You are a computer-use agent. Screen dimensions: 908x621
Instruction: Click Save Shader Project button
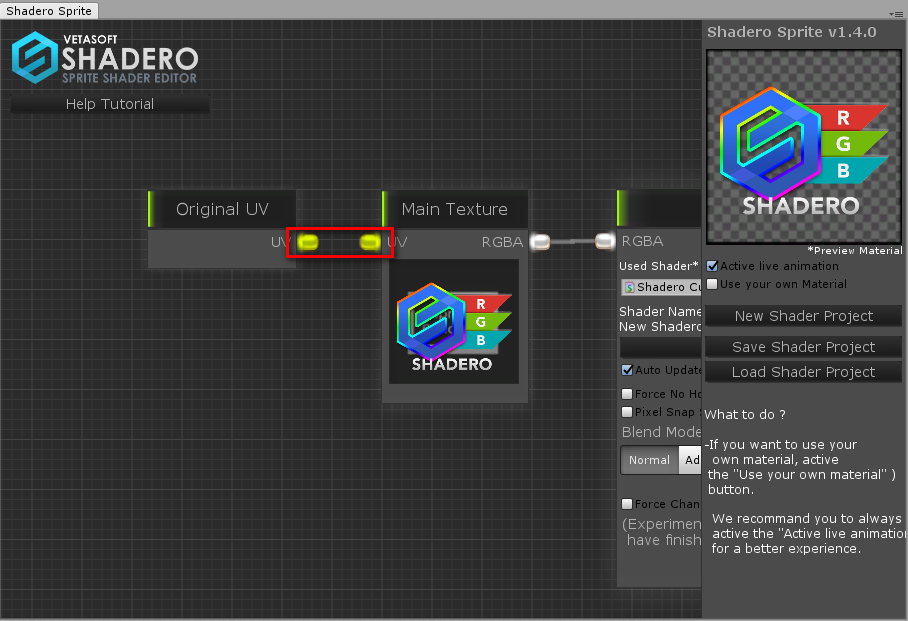tap(803, 346)
